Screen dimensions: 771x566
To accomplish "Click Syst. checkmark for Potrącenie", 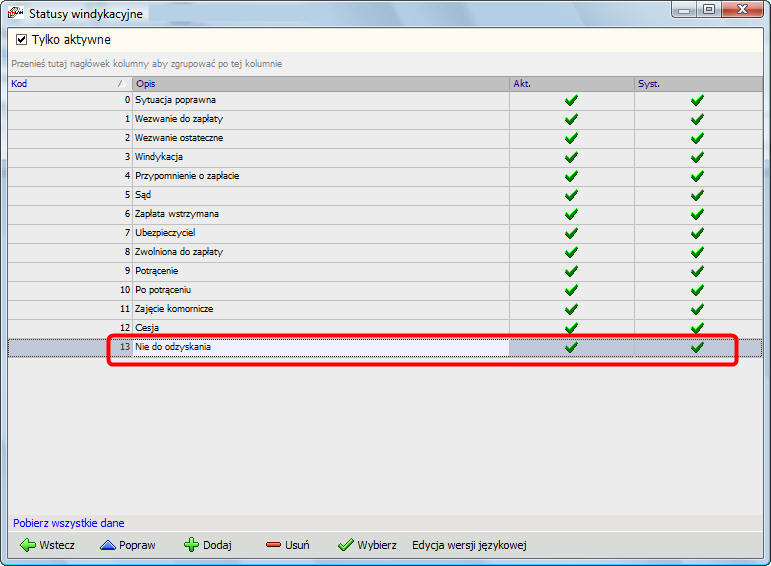I will tap(697, 271).
